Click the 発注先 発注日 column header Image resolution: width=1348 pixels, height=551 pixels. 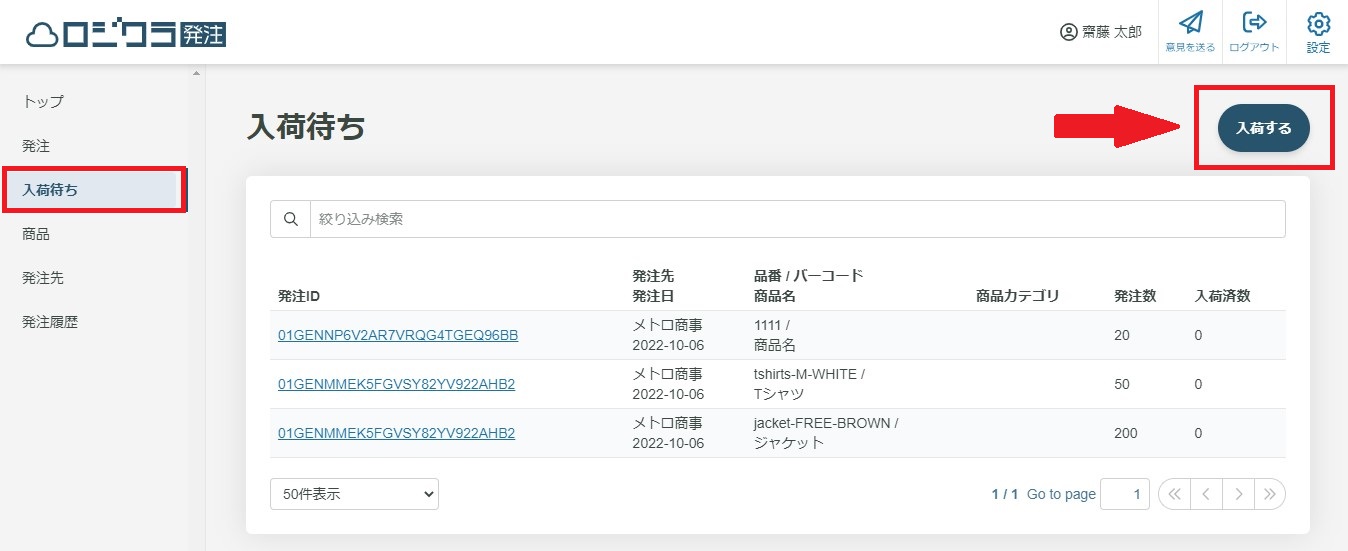654,286
